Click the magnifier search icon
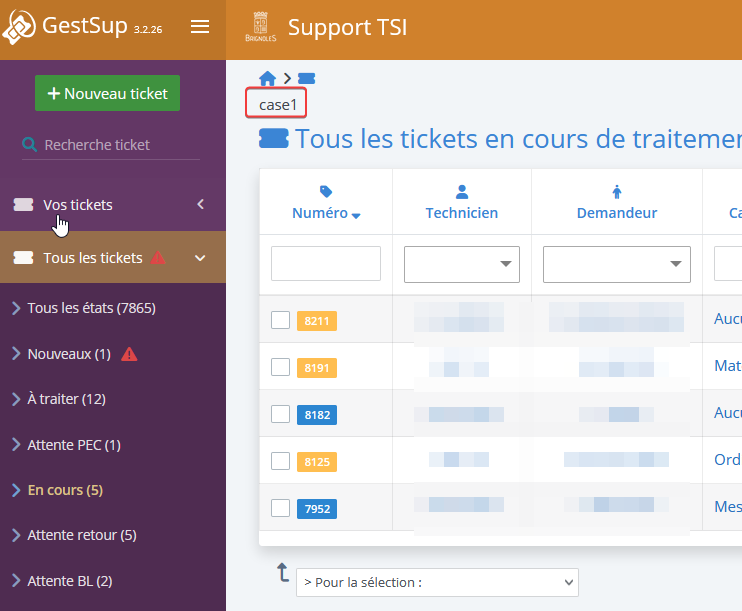Image resolution: width=742 pixels, height=611 pixels. (29, 144)
